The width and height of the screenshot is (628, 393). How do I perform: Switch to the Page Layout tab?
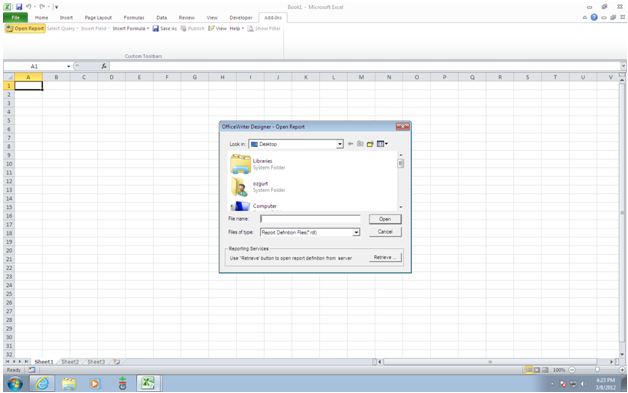click(x=98, y=18)
